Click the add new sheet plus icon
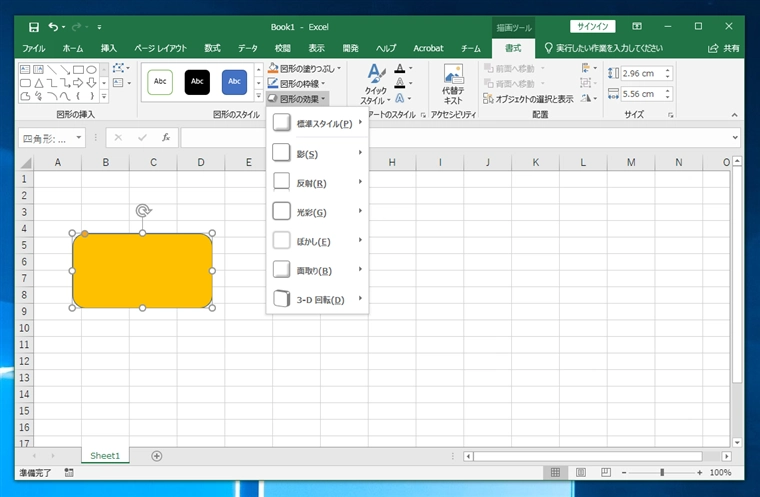 (156, 455)
